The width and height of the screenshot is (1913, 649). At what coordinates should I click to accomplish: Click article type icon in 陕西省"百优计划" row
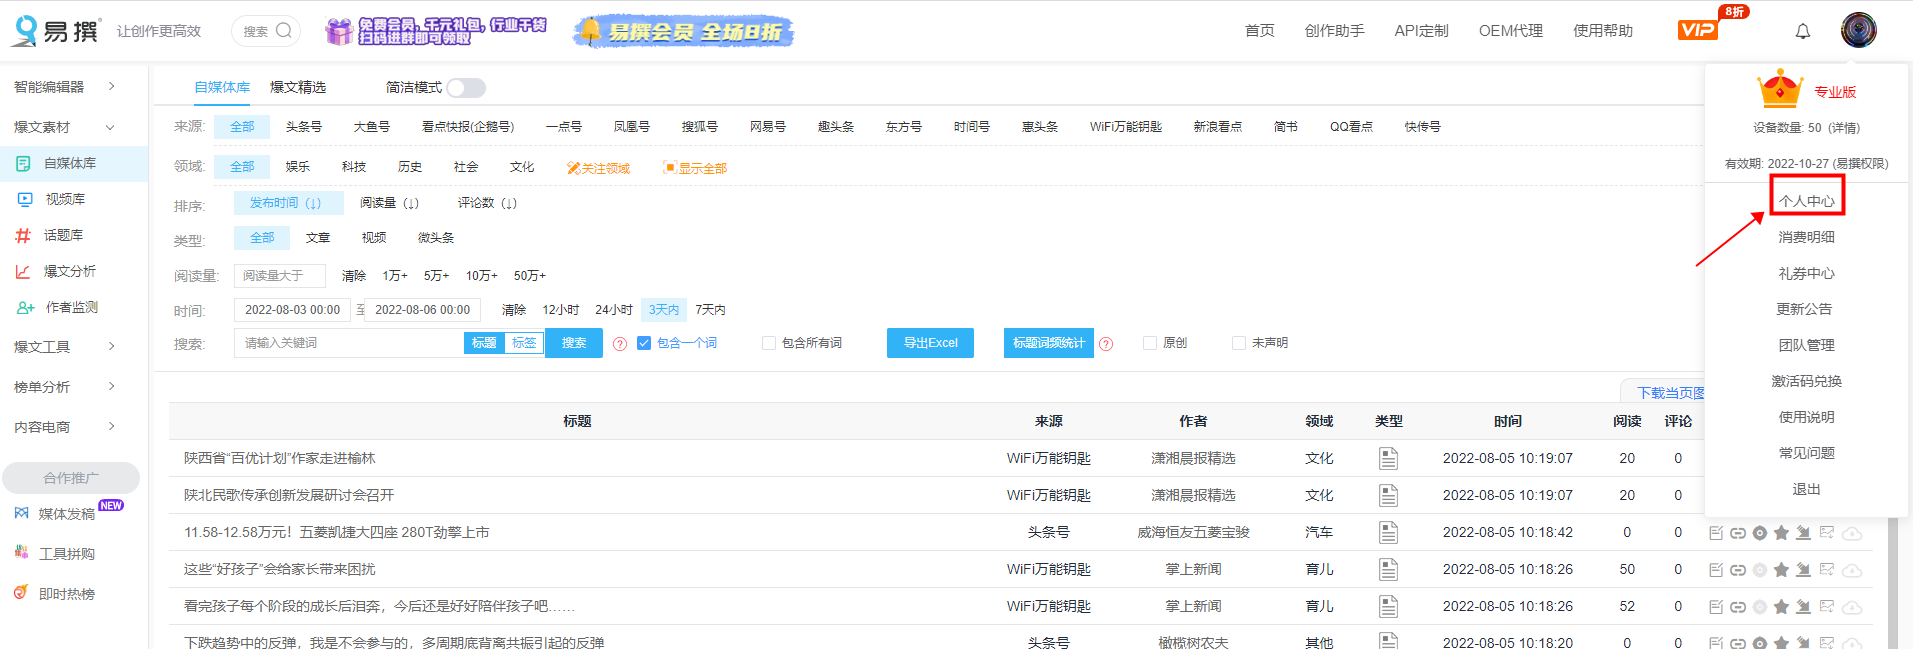pos(1388,458)
